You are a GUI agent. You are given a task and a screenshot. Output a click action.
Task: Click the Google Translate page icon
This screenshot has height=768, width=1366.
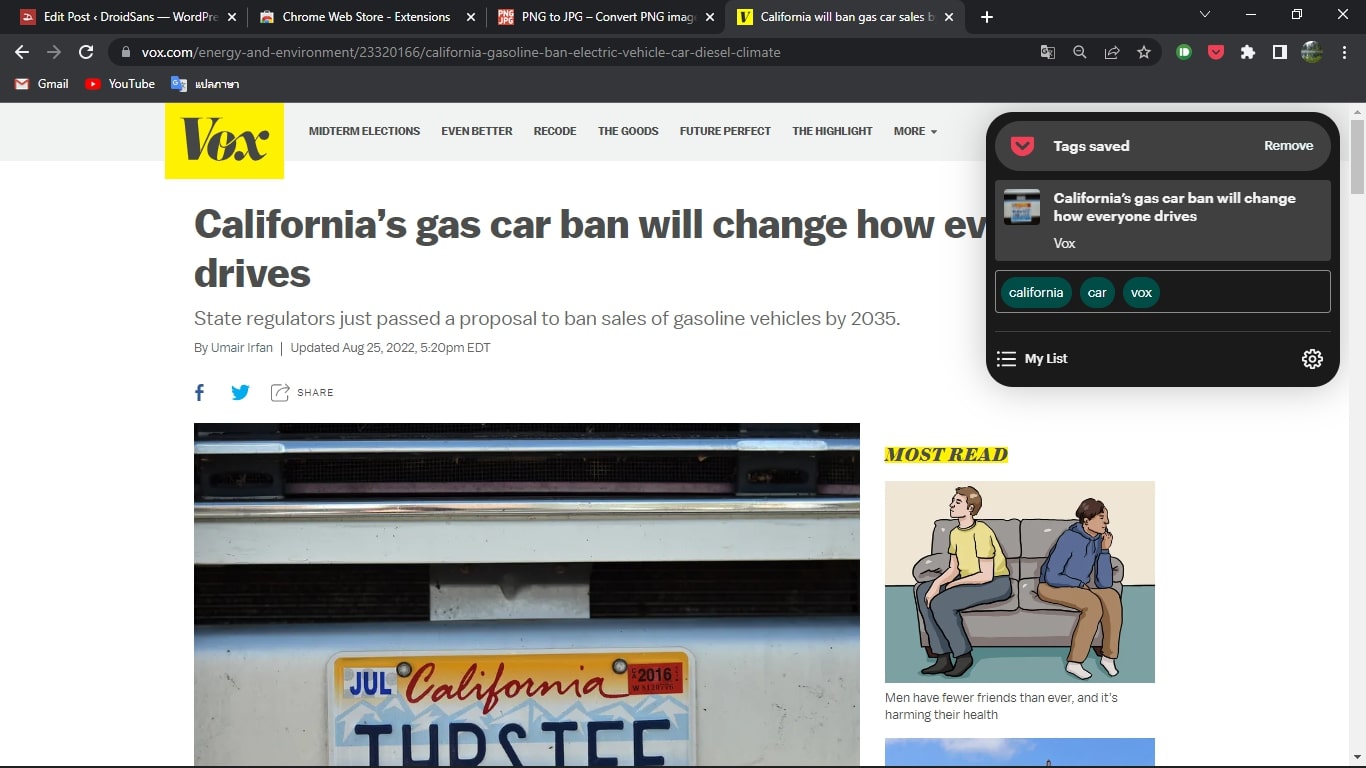pos(1048,52)
